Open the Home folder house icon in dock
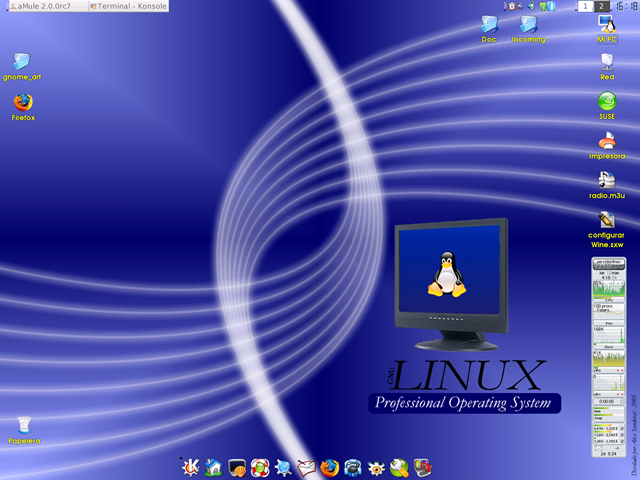This screenshot has width=640, height=480. [213, 467]
